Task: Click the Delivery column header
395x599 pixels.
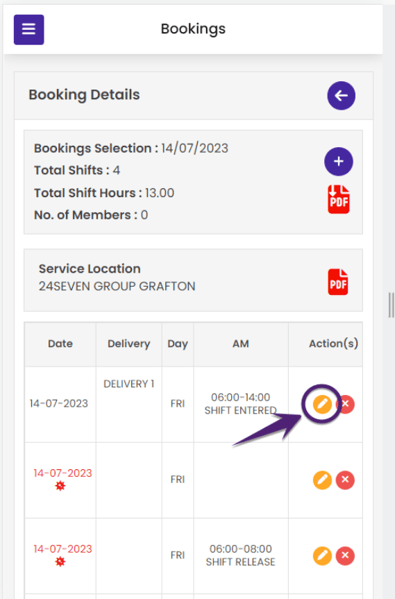Action: 129,343
